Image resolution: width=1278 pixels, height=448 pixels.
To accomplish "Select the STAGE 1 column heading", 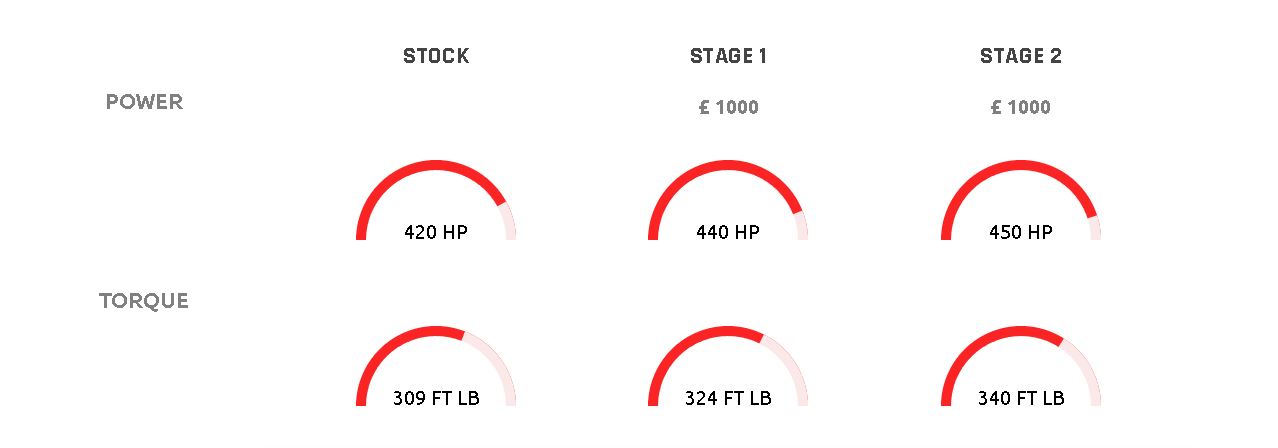I will click(728, 56).
